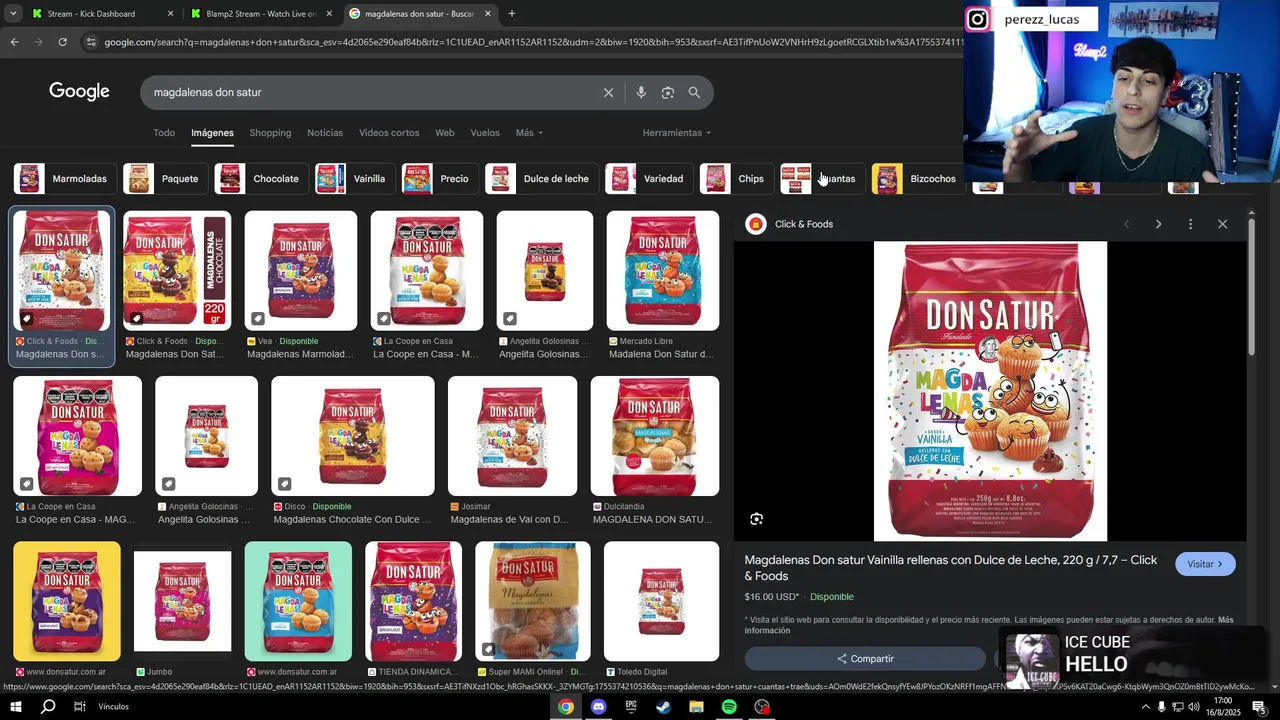
Task: Open the Más información link
Action: pyautogui.click(x=989, y=625)
